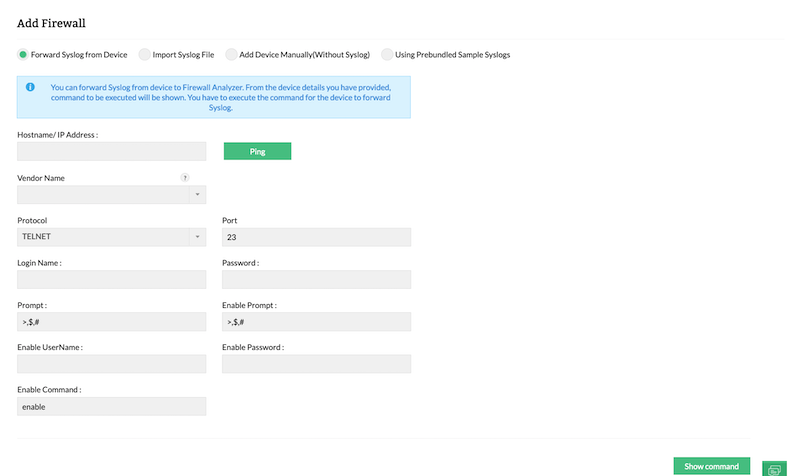The width and height of the screenshot is (797, 476).
Task: Click the Enable Prompt field
Action: [x=316, y=322]
